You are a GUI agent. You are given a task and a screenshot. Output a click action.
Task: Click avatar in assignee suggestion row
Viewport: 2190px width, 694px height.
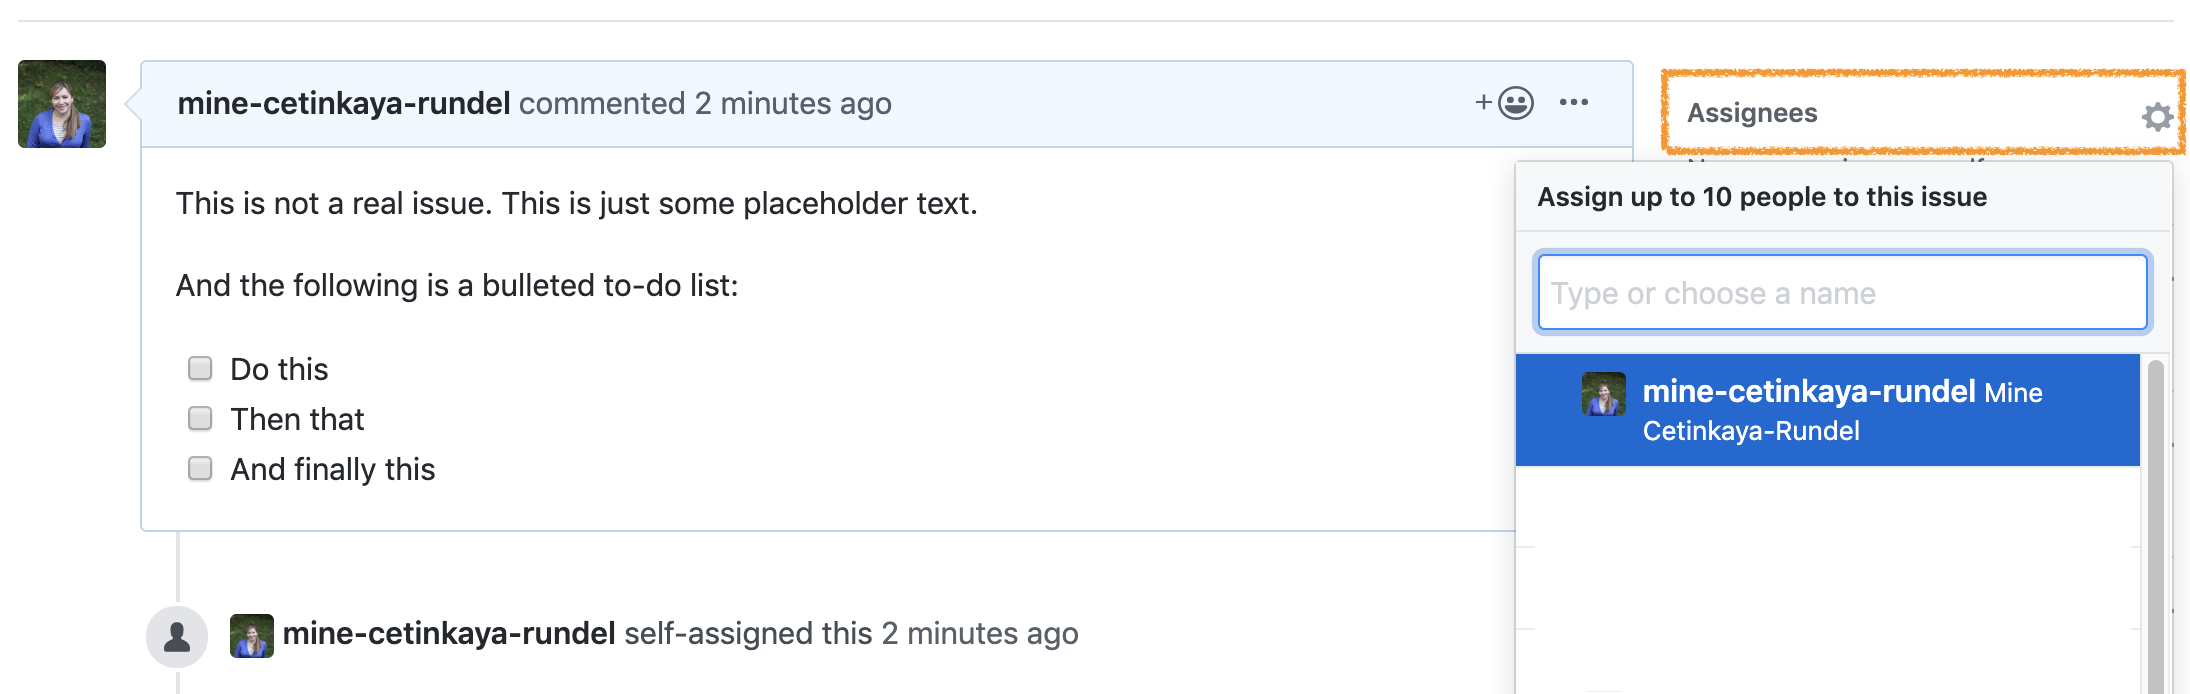click(x=1603, y=394)
